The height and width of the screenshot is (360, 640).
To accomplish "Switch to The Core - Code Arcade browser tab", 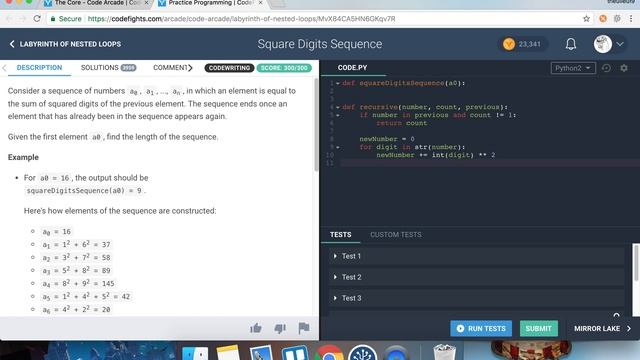I will pyautogui.click(x=96, y=3).
